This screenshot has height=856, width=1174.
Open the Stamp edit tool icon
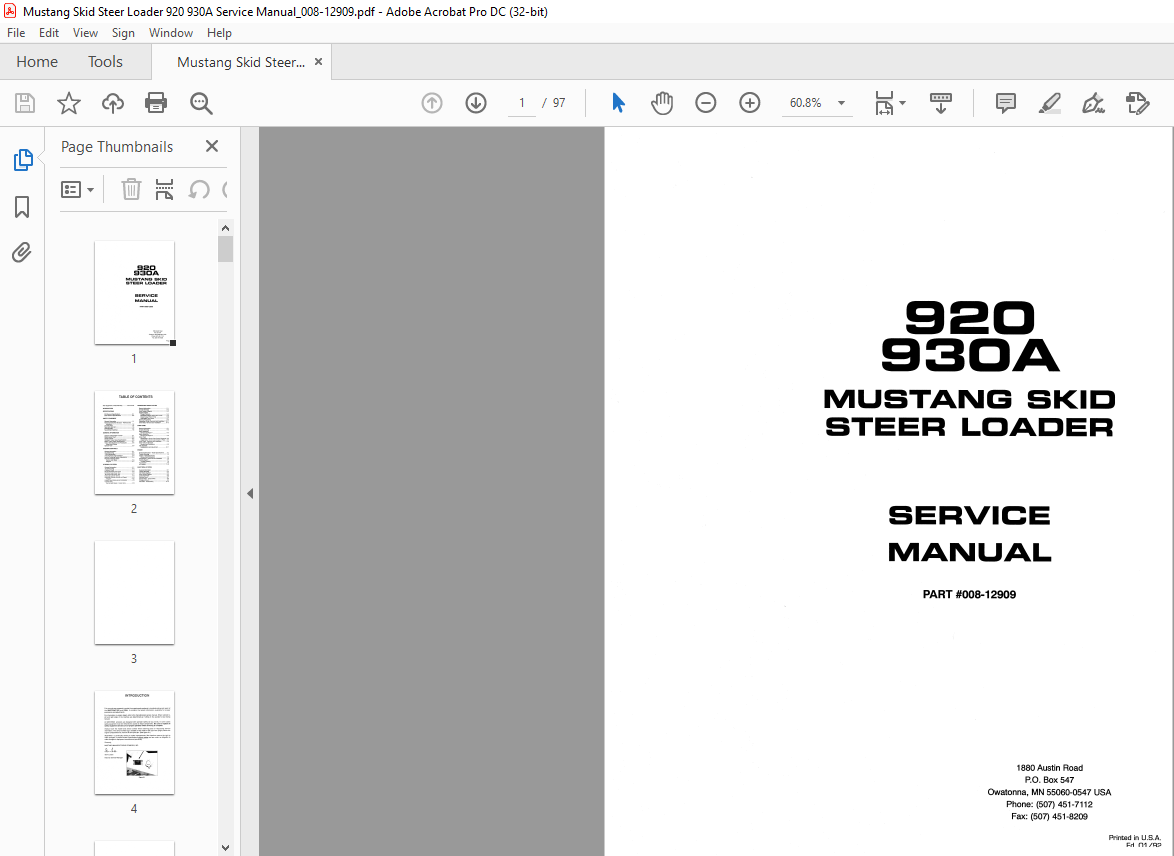point(1137,103)
